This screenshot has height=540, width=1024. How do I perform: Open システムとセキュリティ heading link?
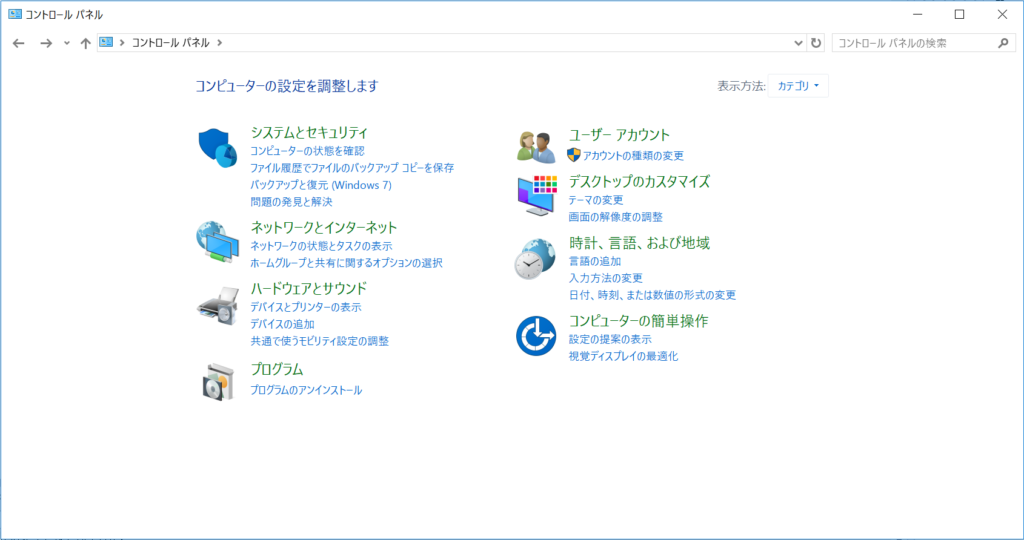[309, 133]
